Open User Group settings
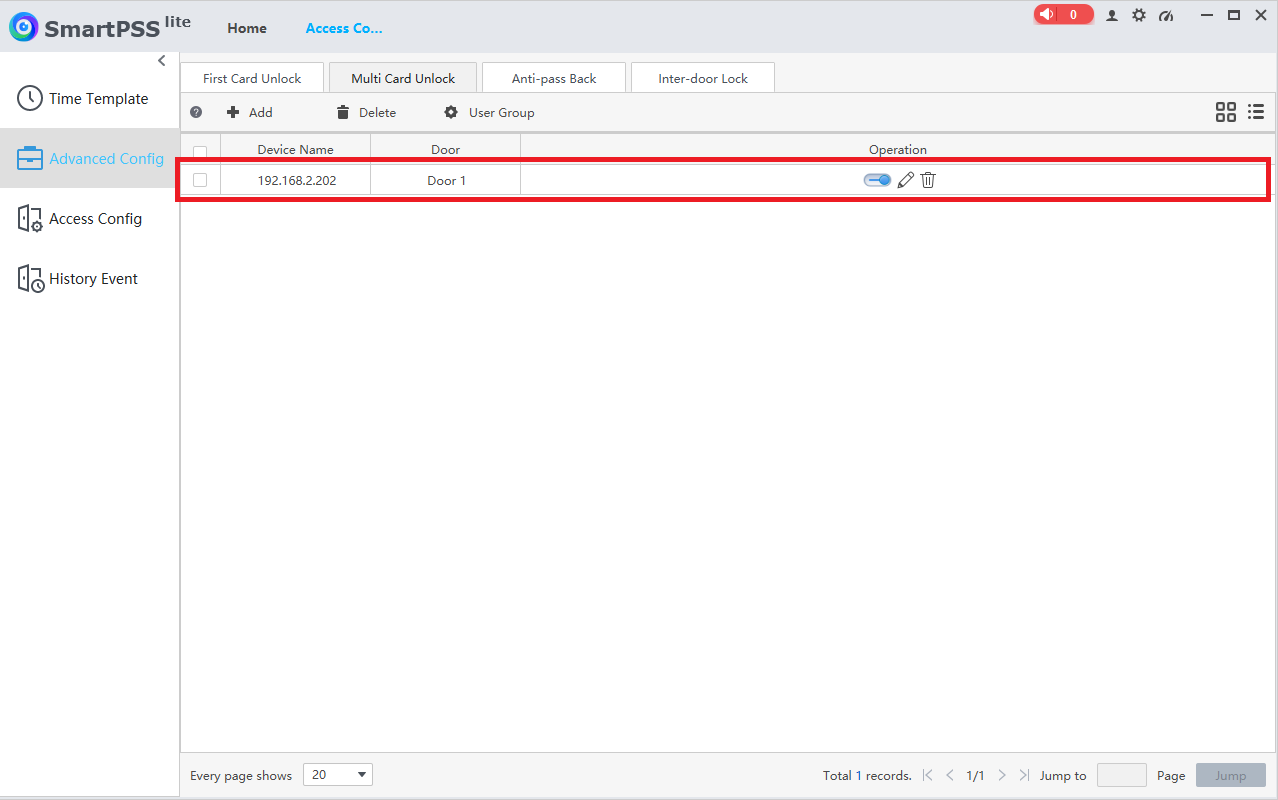Screen dimensions: 1278x800 [489, 112]
